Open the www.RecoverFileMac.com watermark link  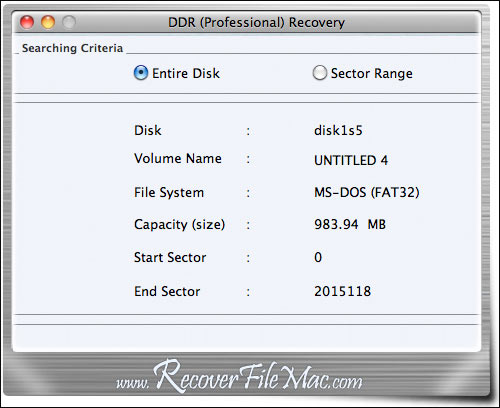[x=239, y=376]
